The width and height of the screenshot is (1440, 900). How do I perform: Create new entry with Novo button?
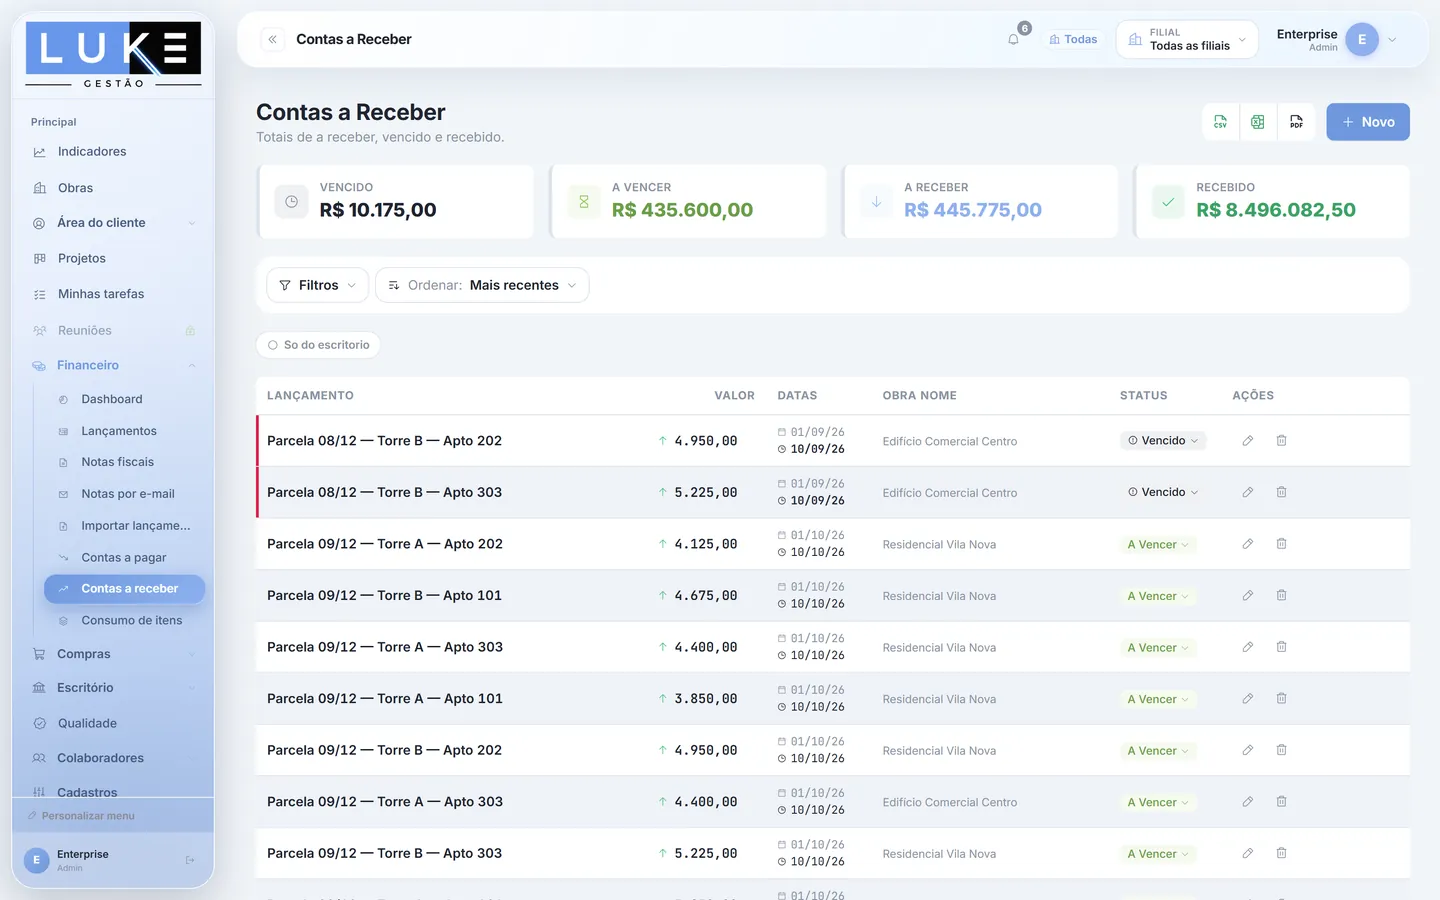pos(1368,122)
